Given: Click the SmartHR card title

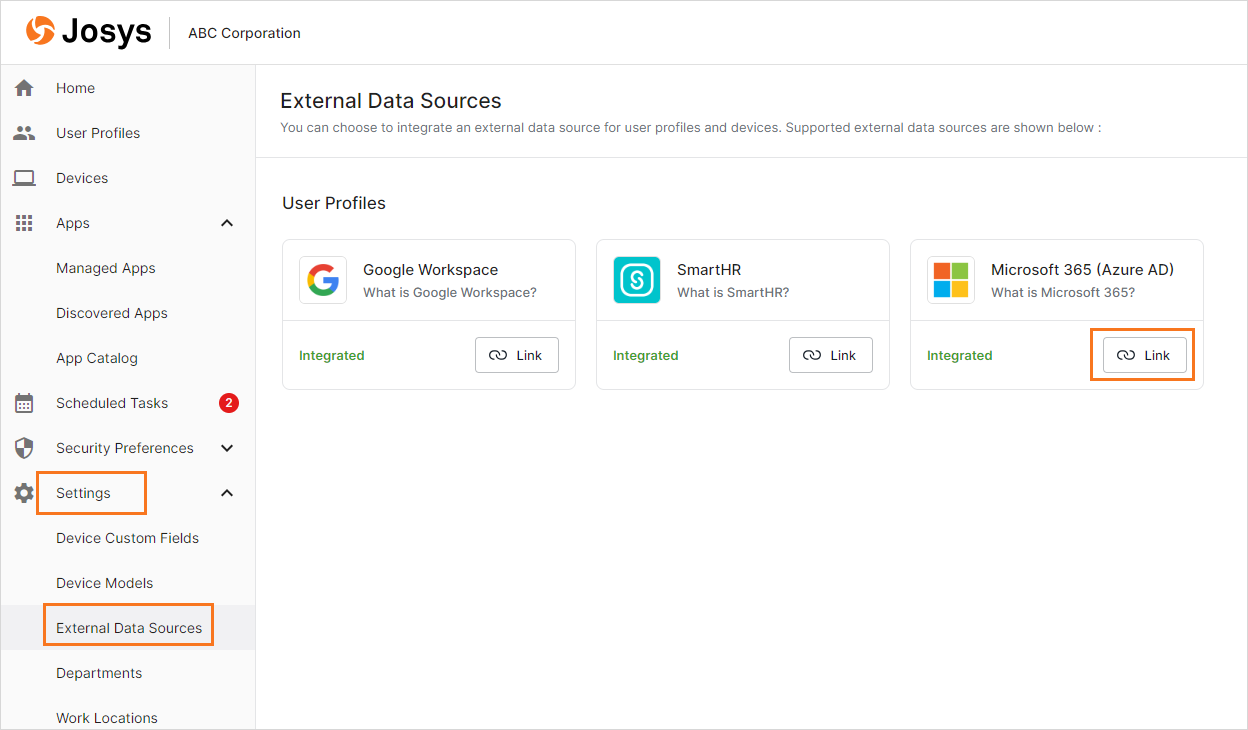Looking at the screenshot, I should point(709,270).
